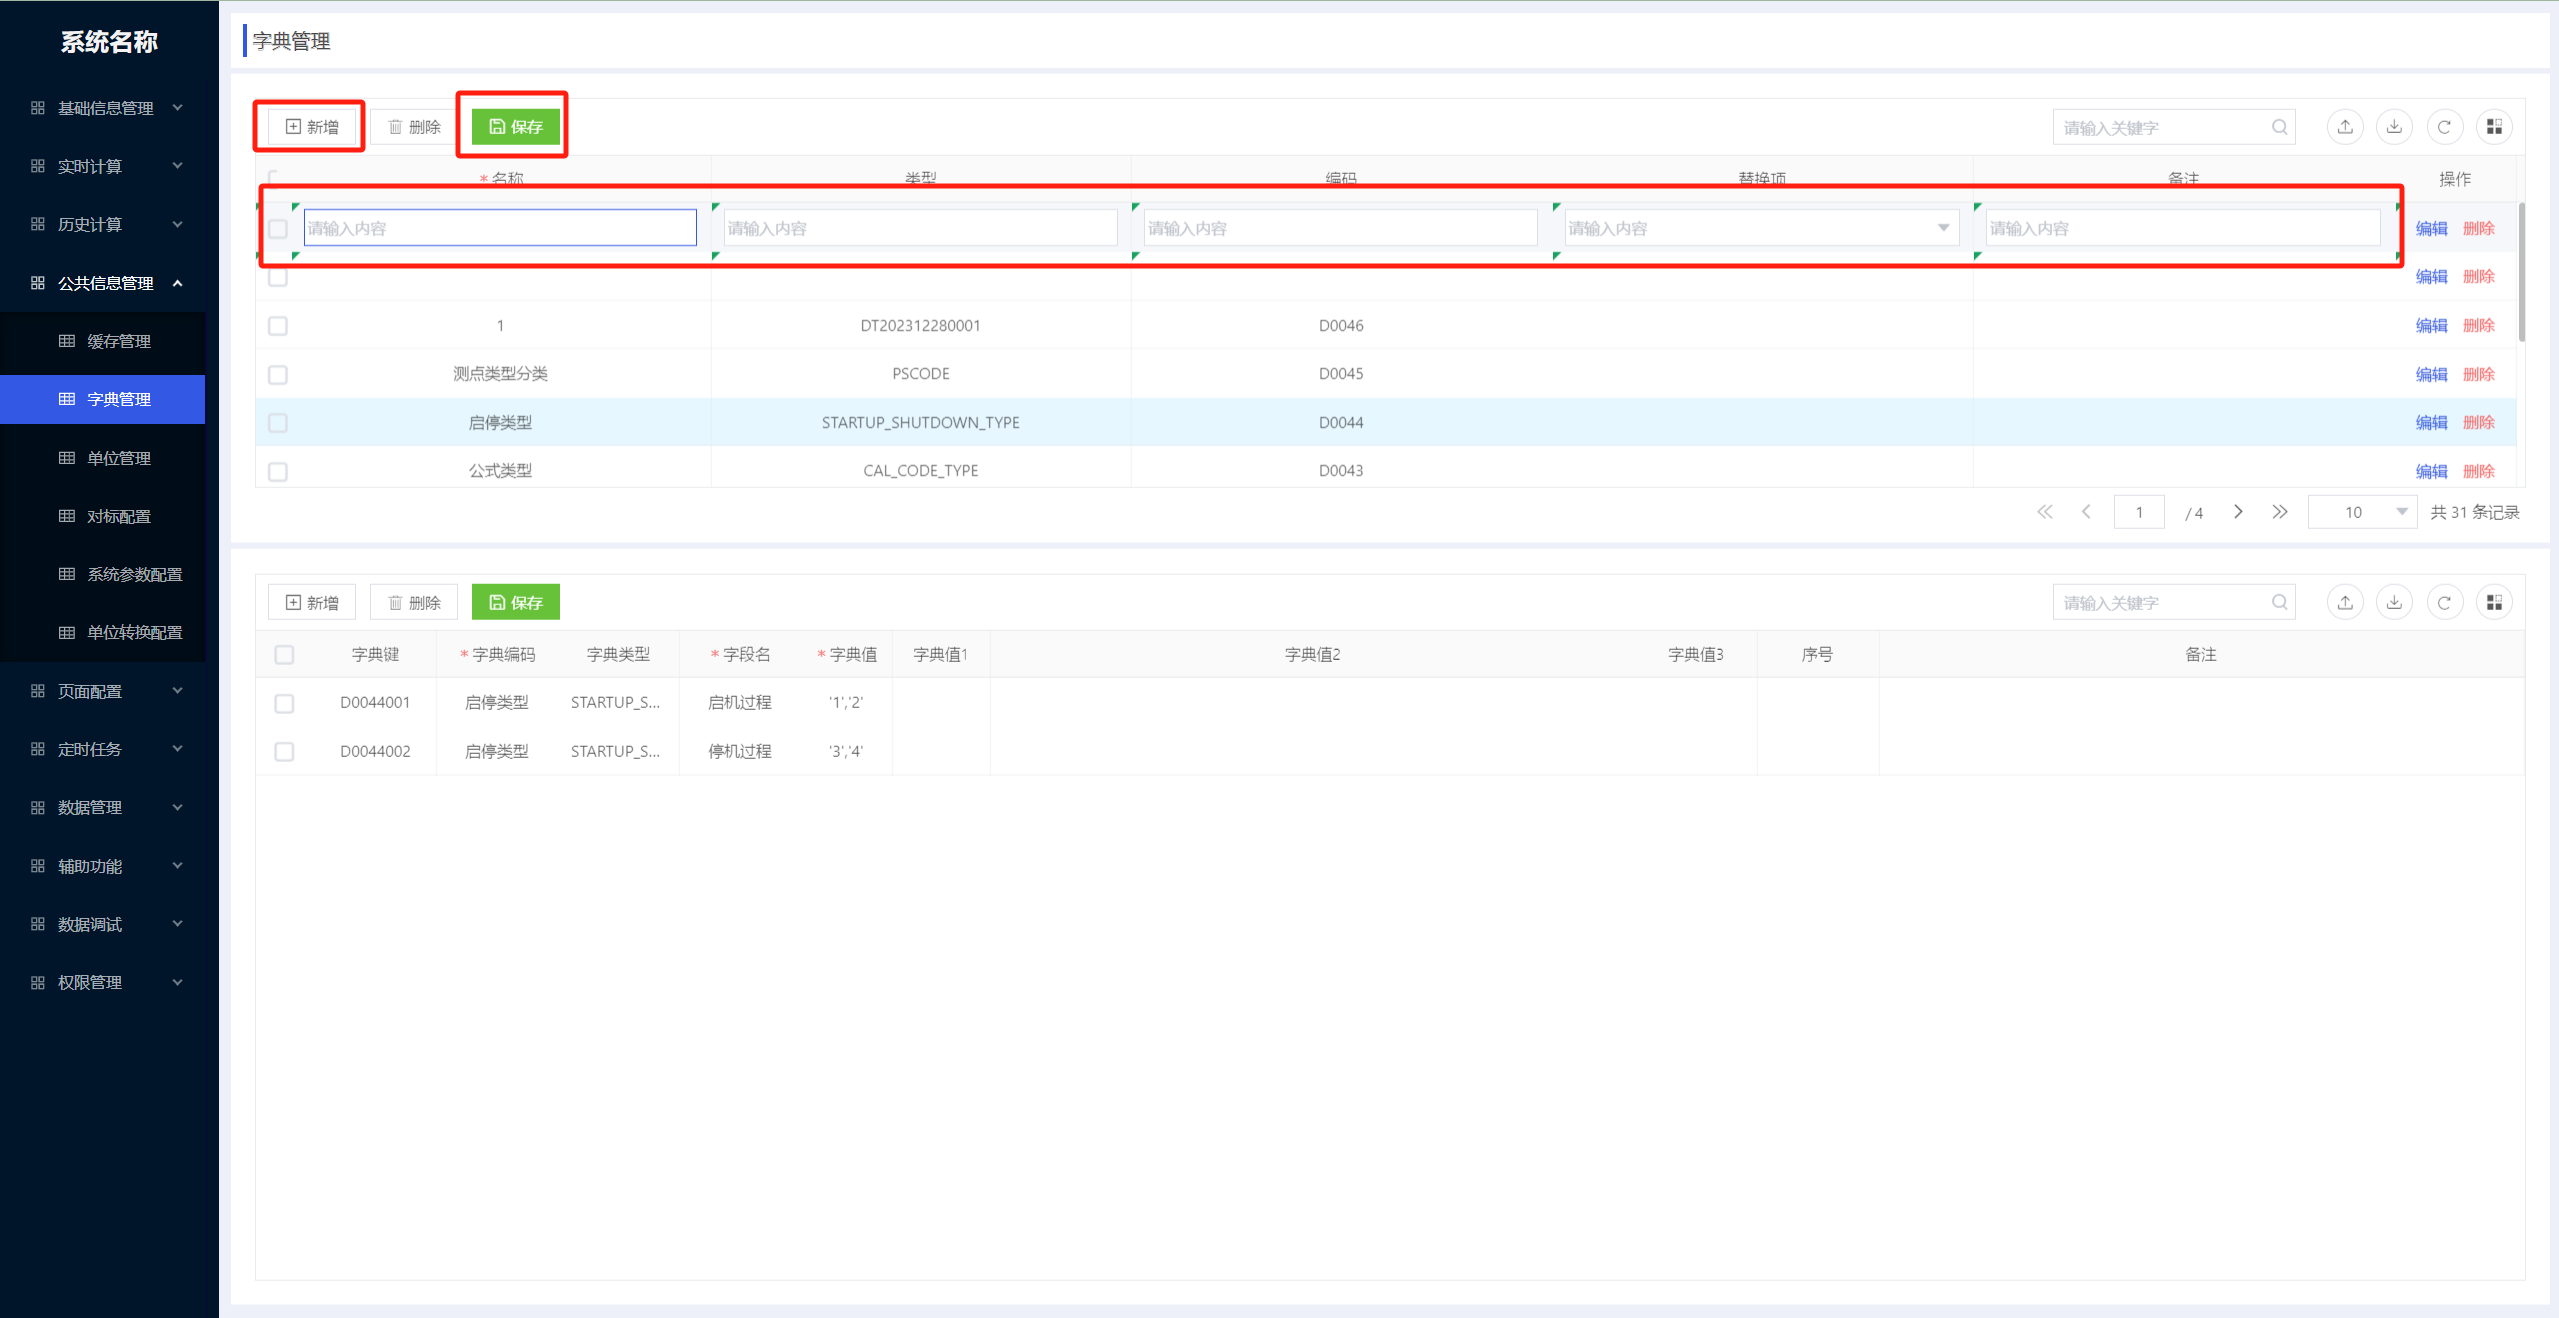Click 编辑 on the 测点类型分类 row

[x=2431, y=374]
